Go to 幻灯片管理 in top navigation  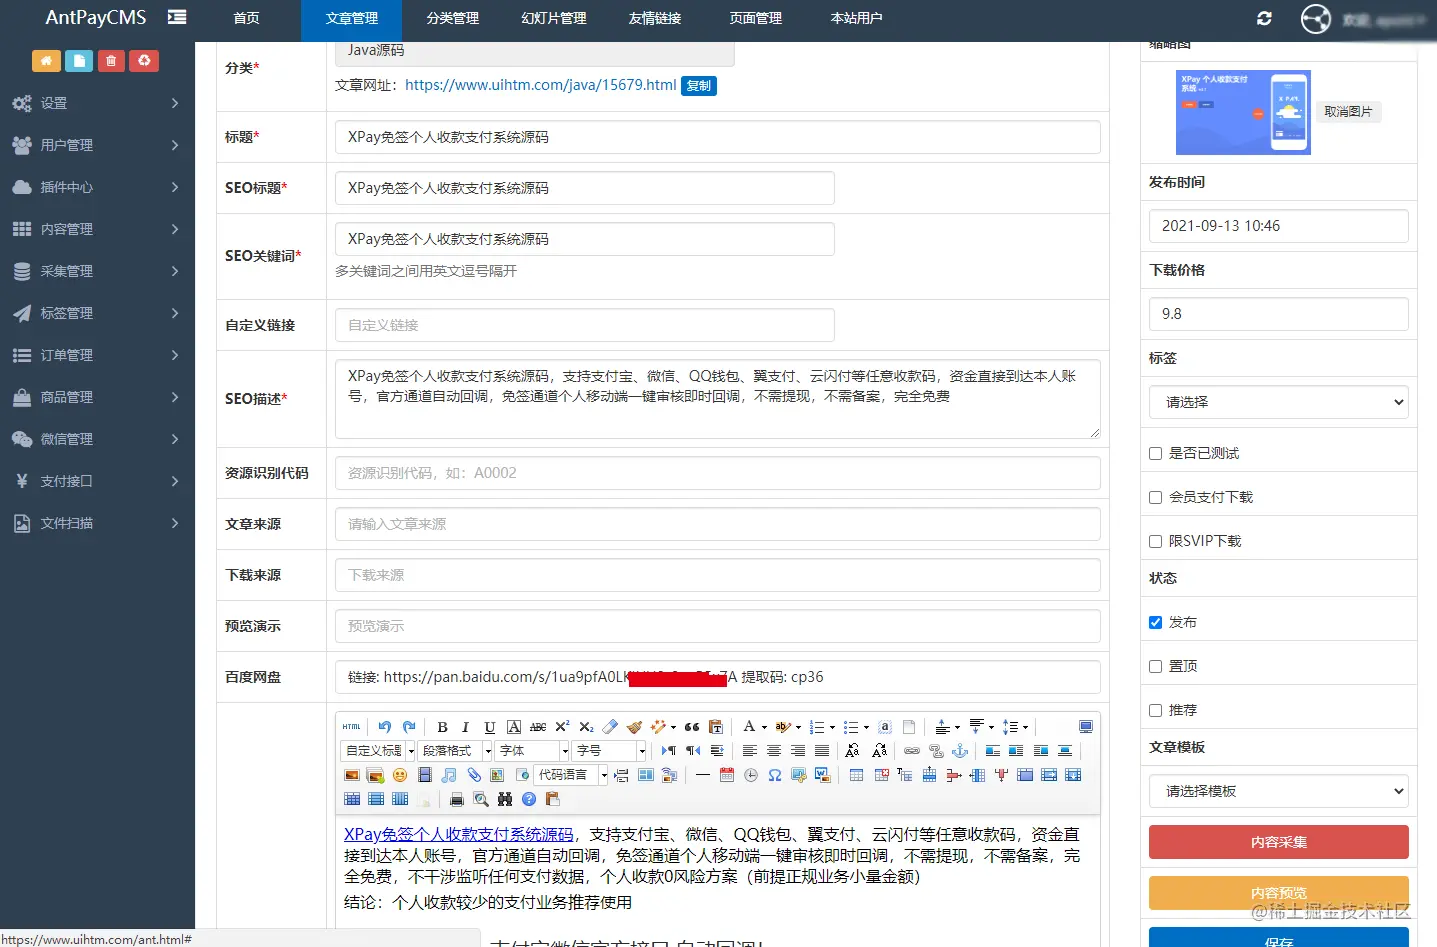point(554,18)
